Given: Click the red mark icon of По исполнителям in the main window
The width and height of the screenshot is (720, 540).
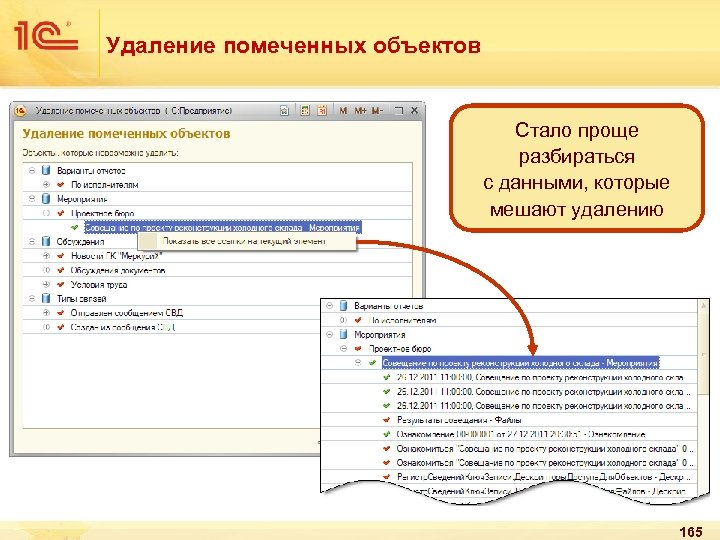Looking at the screenshot, I should tap(61, 185).
